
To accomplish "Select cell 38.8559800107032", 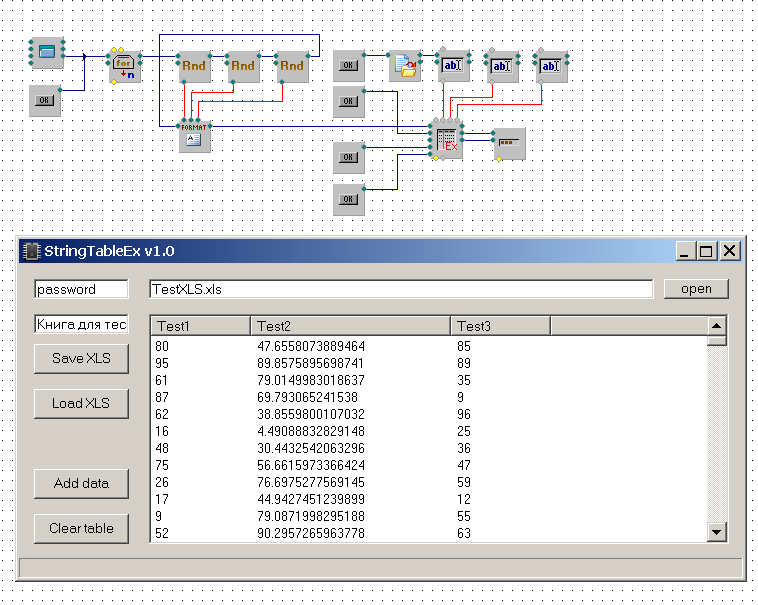I will [x=311, y=415].
